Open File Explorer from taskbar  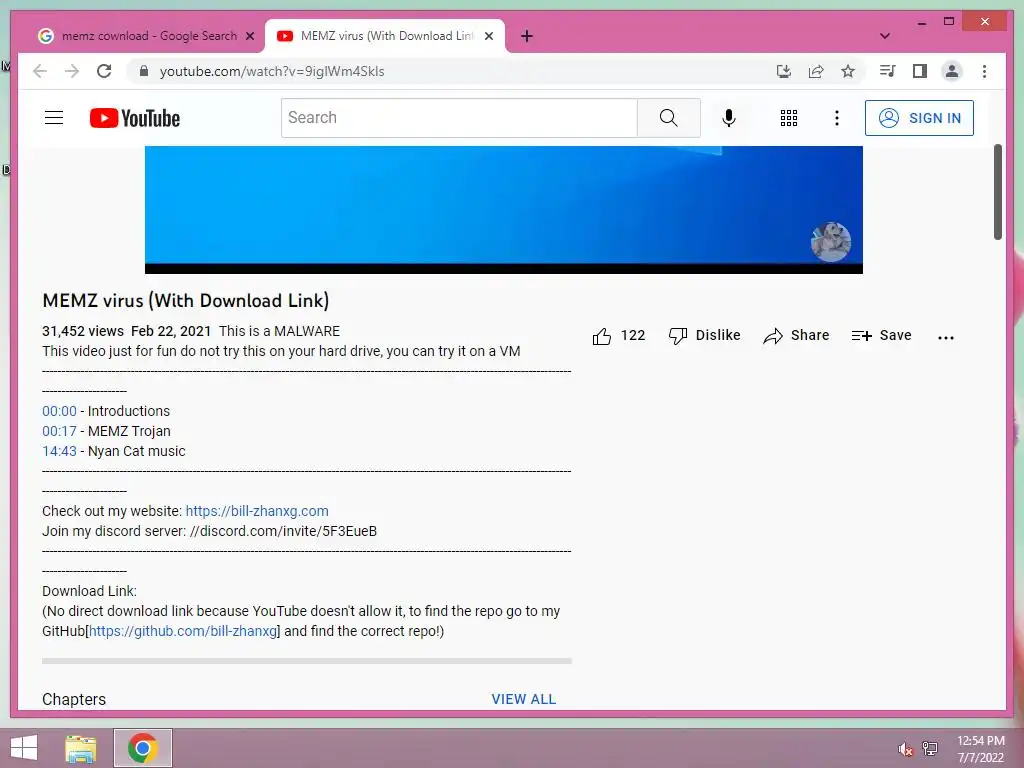[81, 748]
